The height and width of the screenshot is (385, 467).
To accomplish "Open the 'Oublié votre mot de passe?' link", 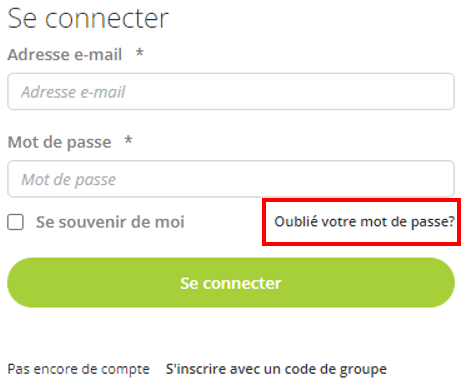I will [364, 222].
